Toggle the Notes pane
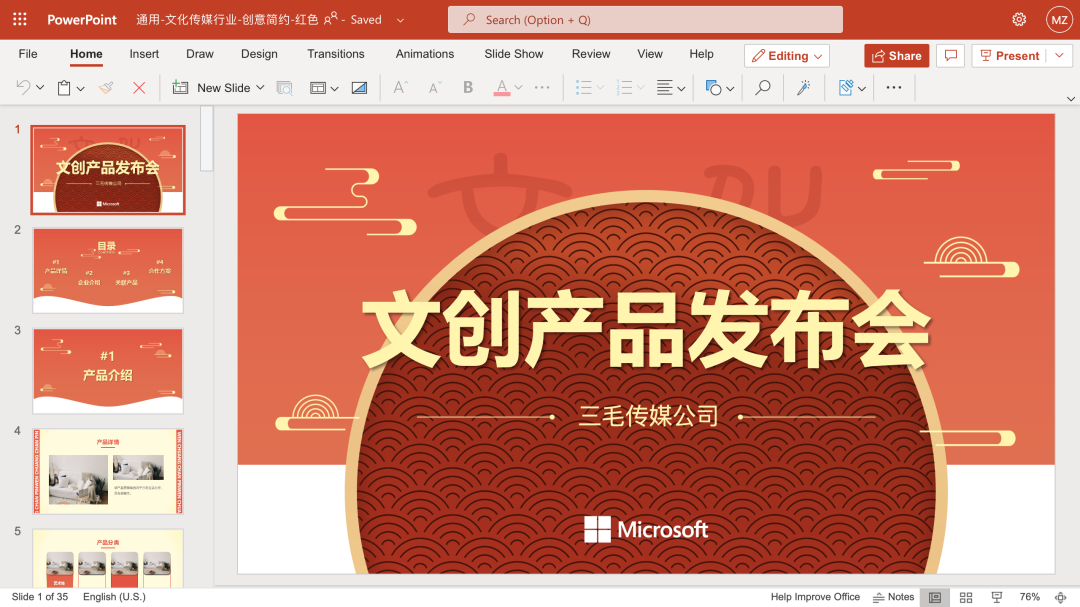 coord(893,597)
